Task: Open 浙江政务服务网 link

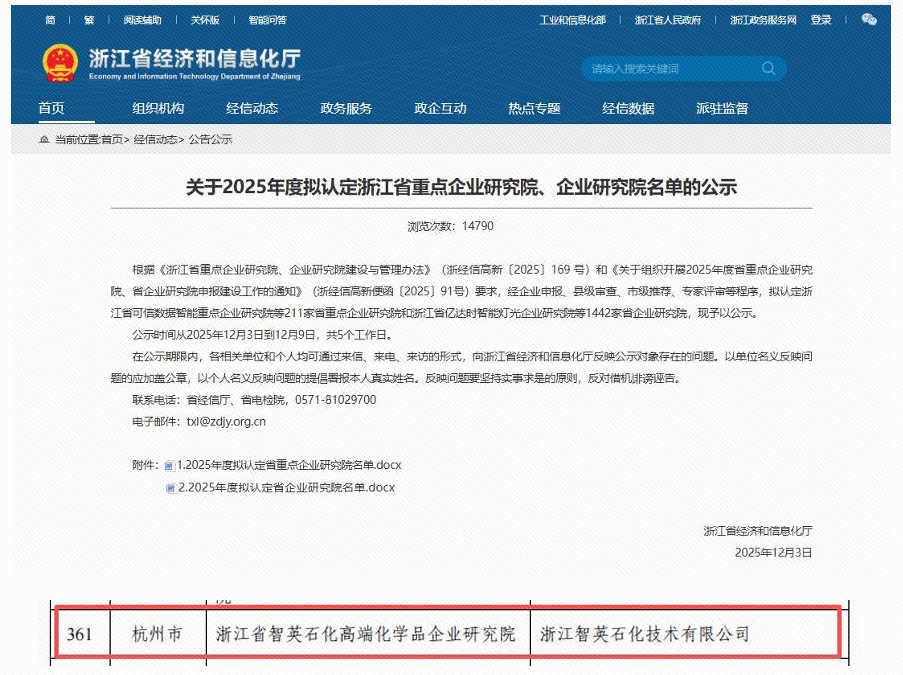Action: point(763,20)
